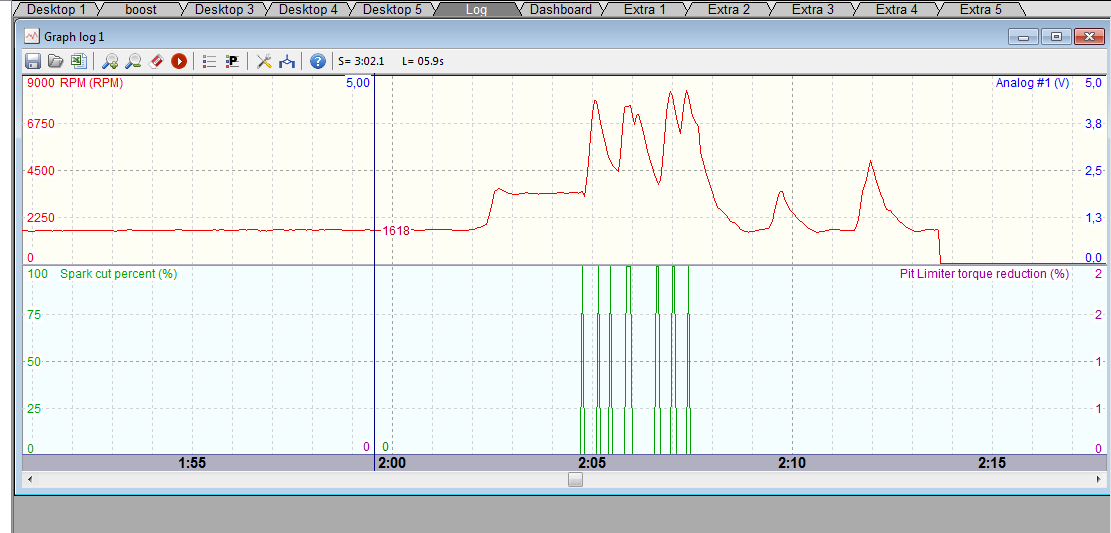Screen dimensions: 1111x533
Task: Switch to the Dashboard tab
Action: (x=560, y=9)
